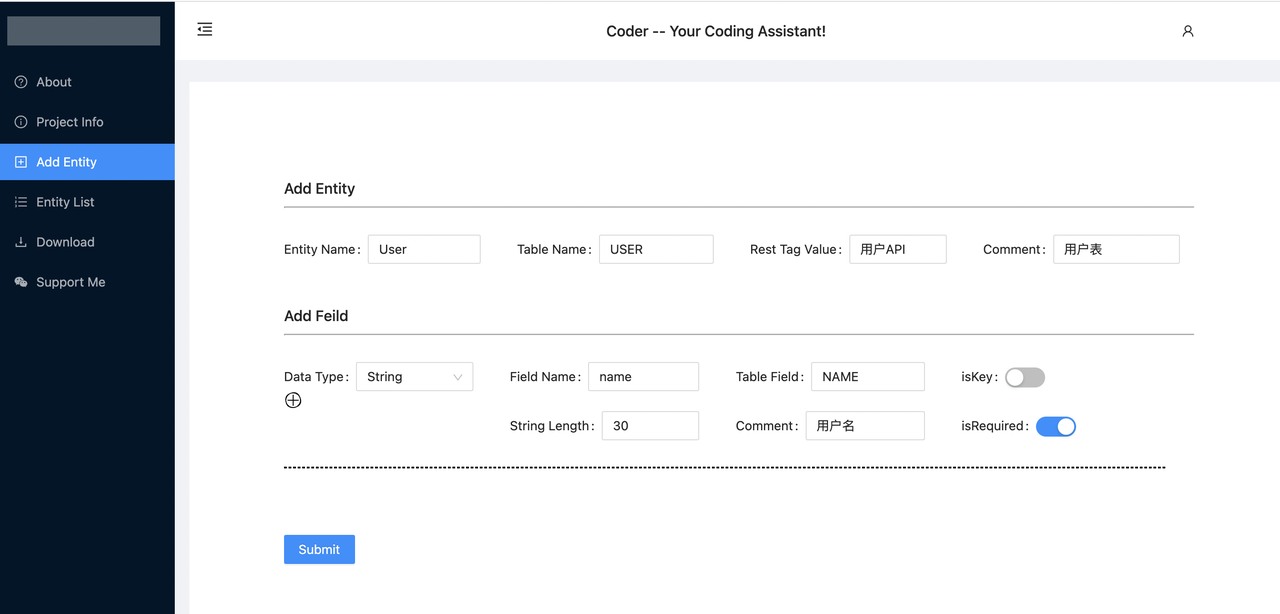Collapse the sidebar using the top-left menu icon
Viewport: 1280px width, 614px height.
coord(204,29)
